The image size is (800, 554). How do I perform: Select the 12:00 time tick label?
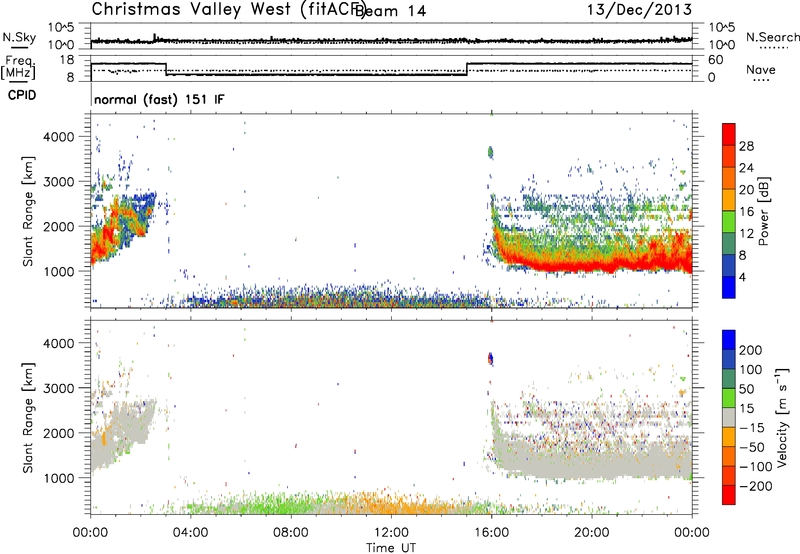(x=391, y=533)
